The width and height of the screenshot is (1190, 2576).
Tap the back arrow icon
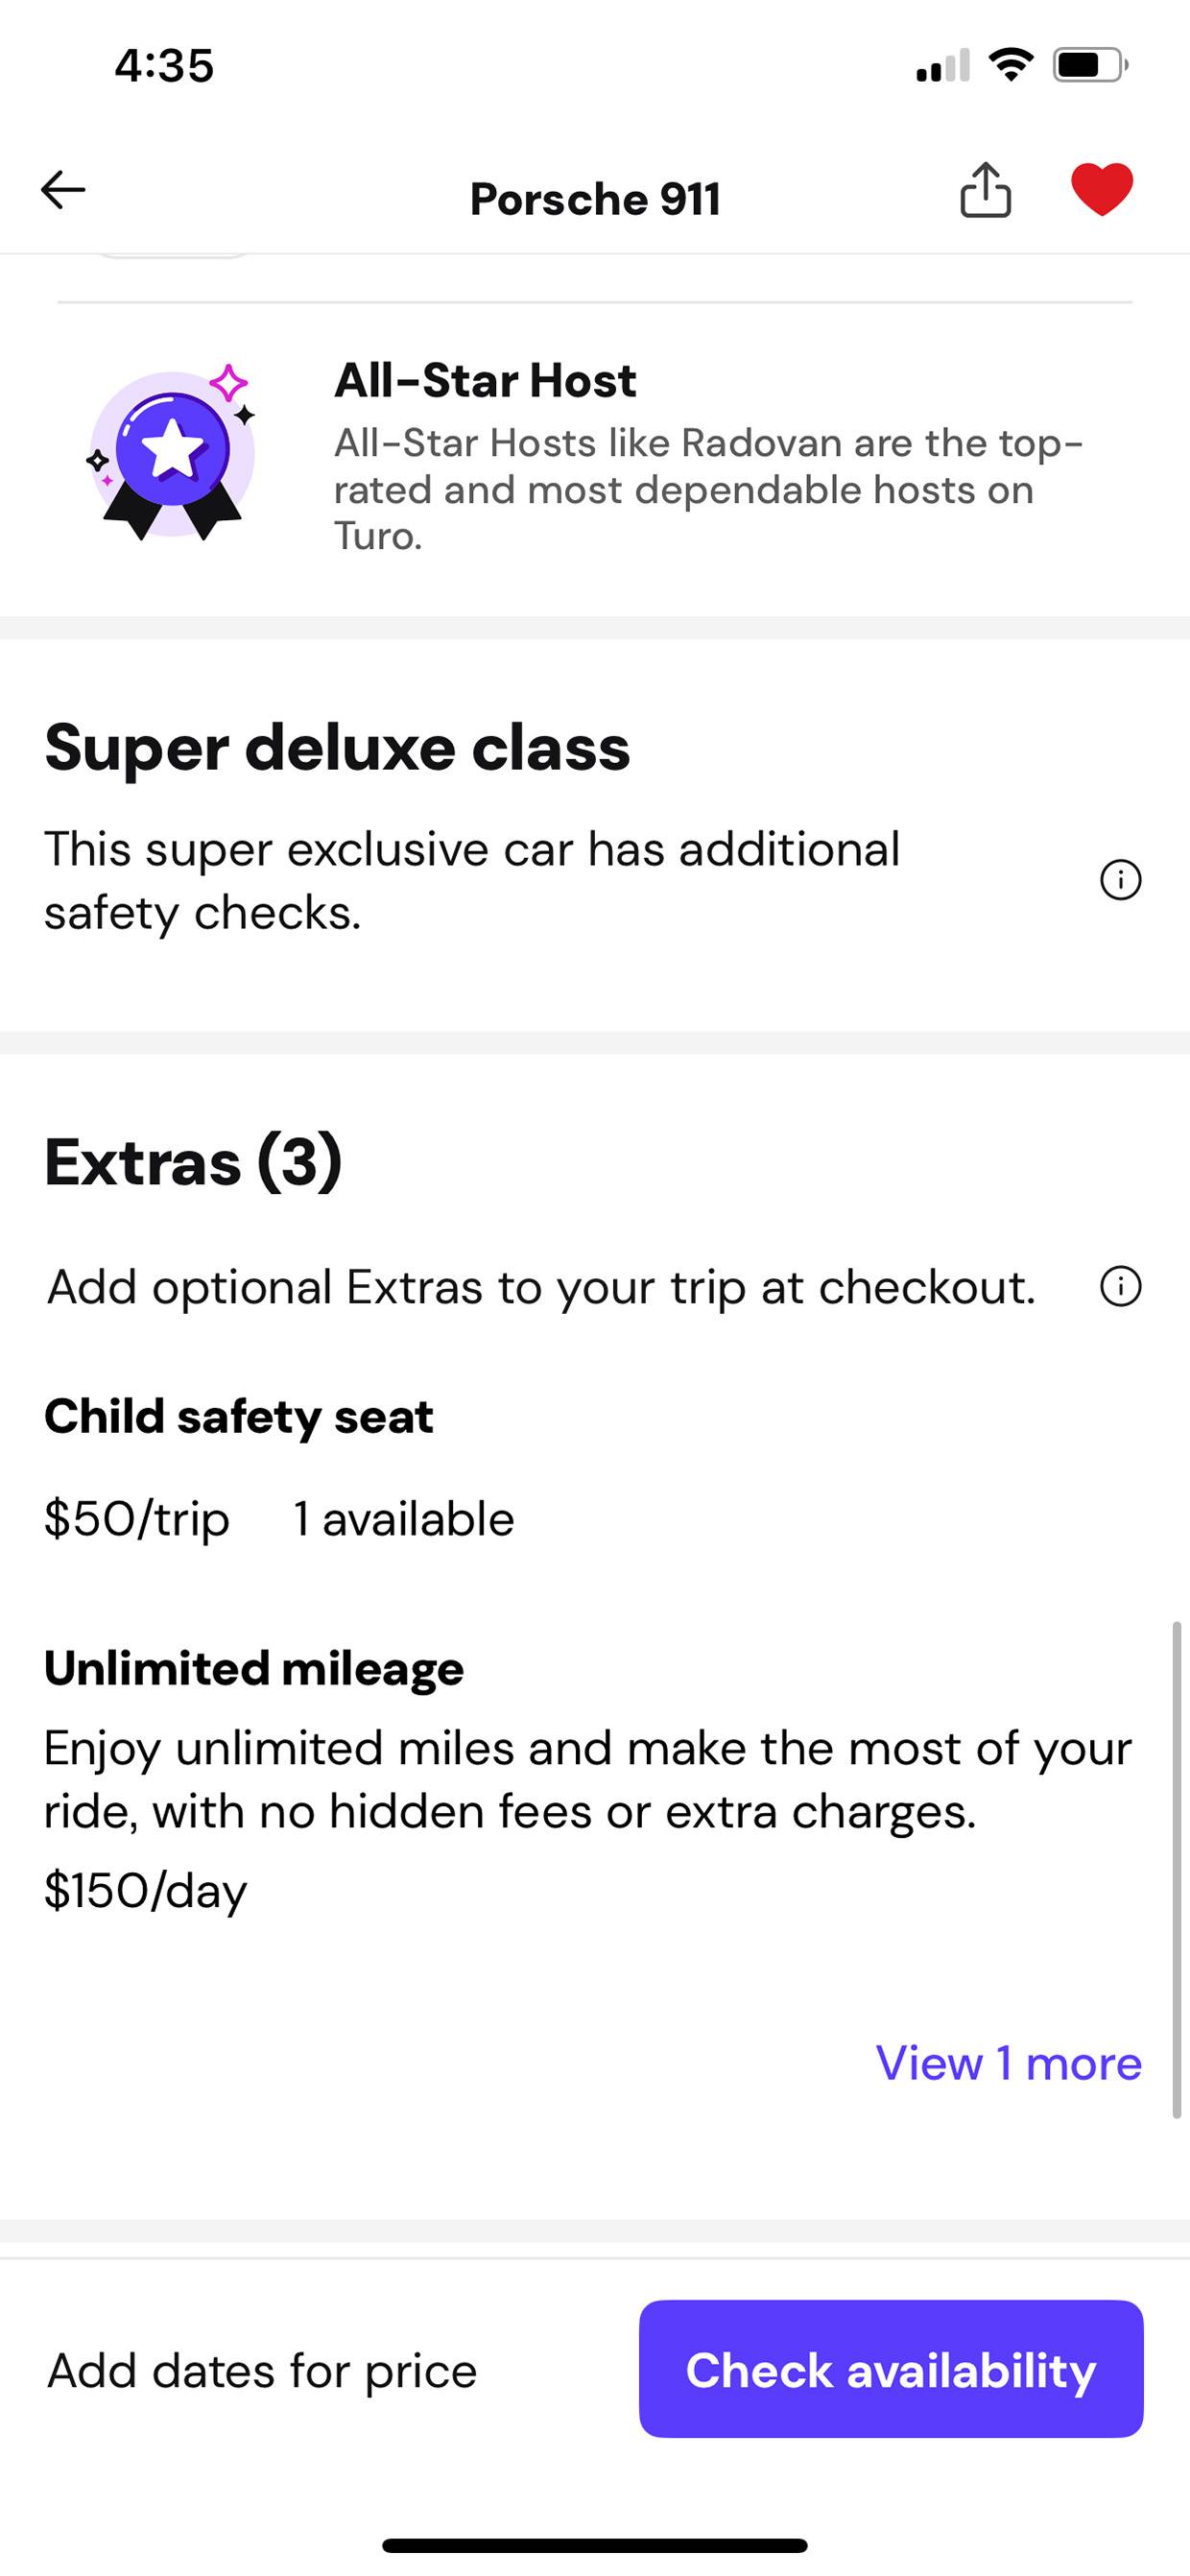point(62,190)
